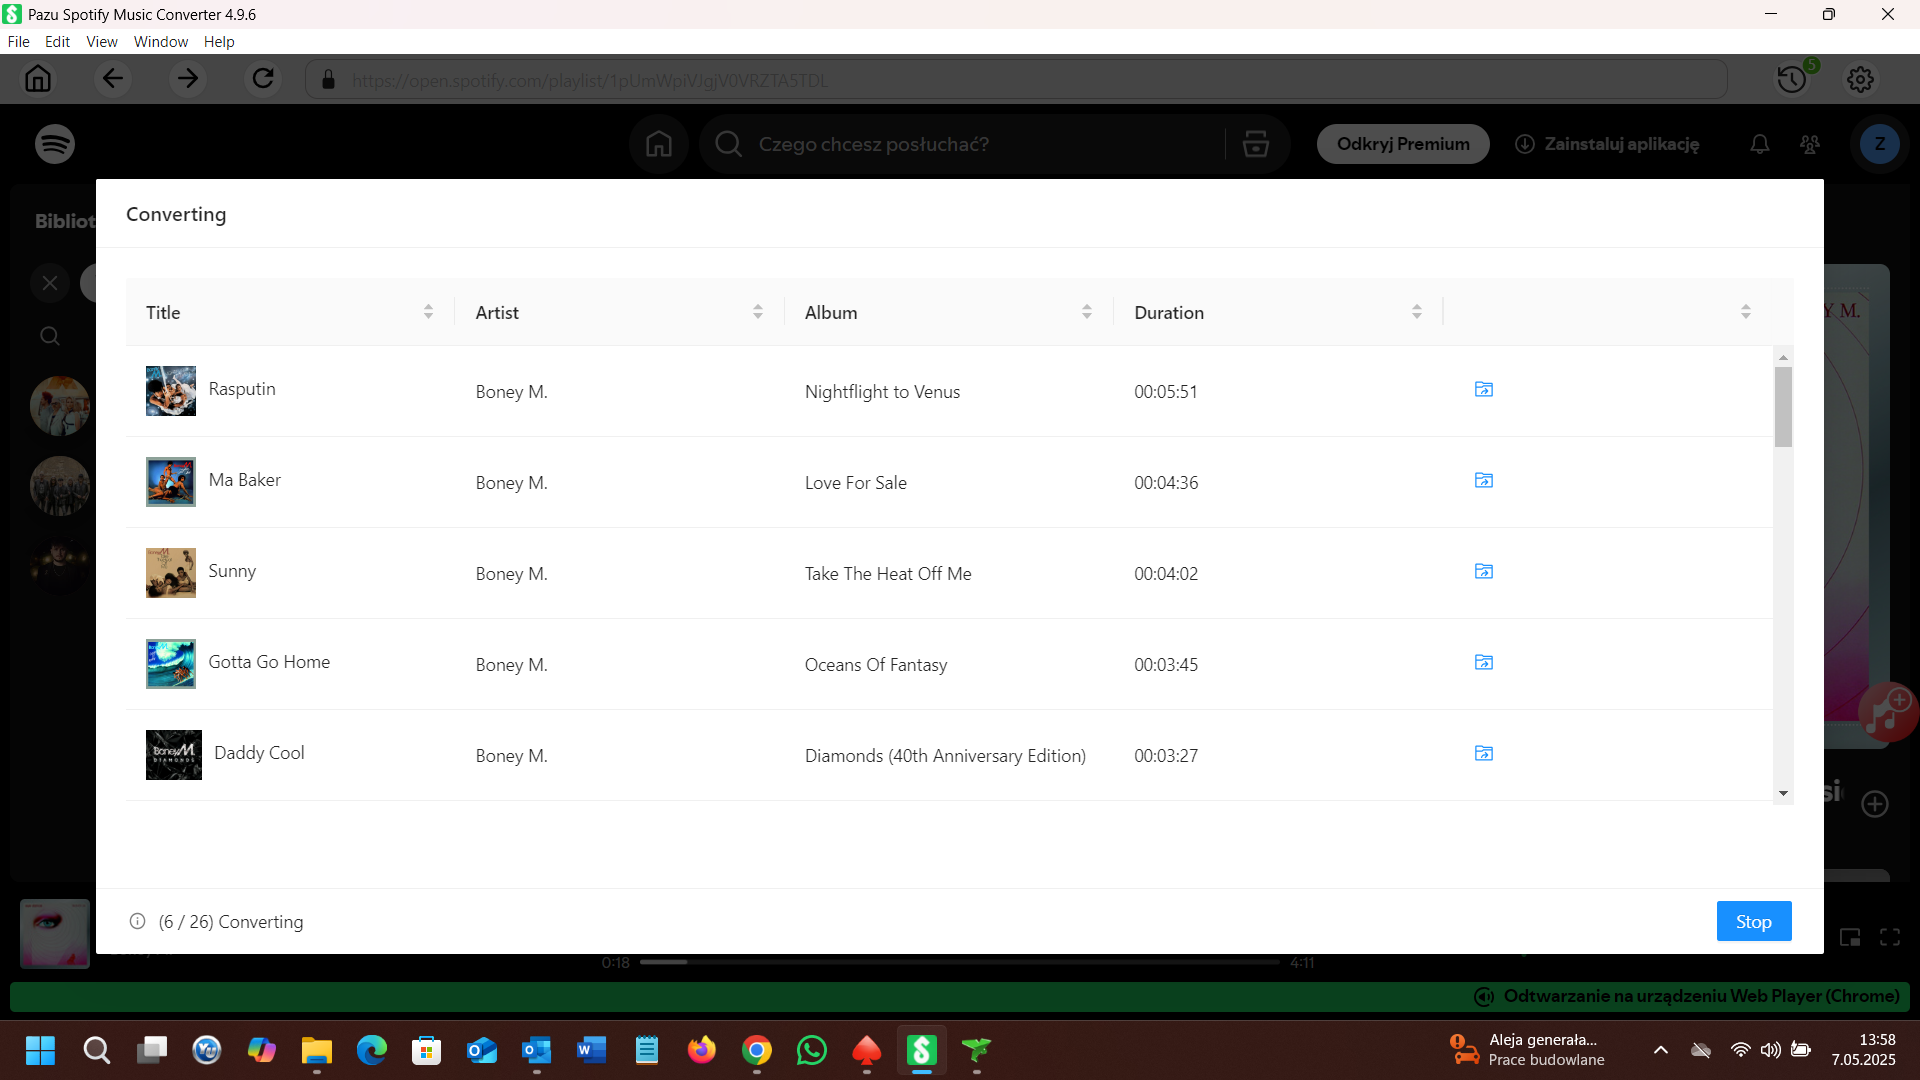
Task: Click the home navigation icon
Action: (x=38, y=79)
